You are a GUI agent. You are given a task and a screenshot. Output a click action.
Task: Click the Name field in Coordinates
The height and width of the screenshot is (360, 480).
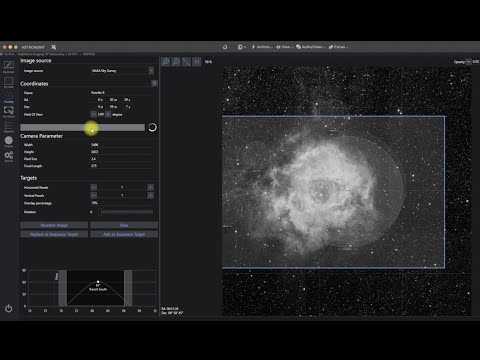tap(122, 93)
